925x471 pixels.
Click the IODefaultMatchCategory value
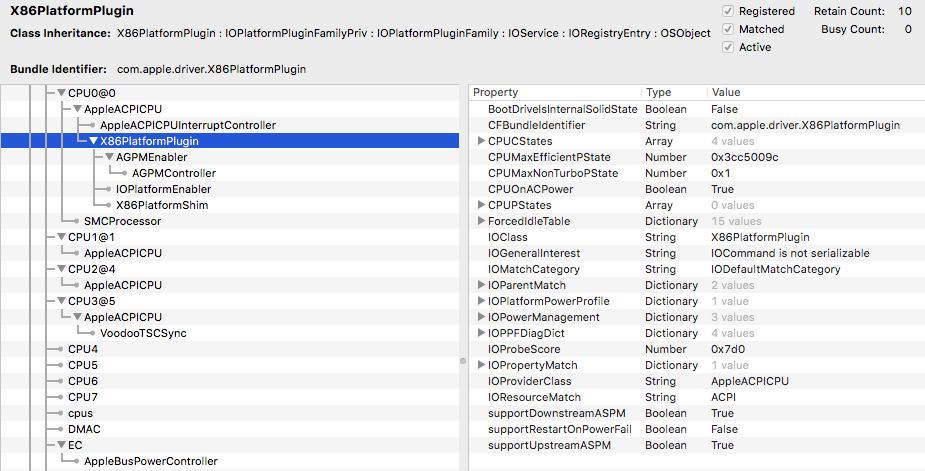[x=776, y=269]
